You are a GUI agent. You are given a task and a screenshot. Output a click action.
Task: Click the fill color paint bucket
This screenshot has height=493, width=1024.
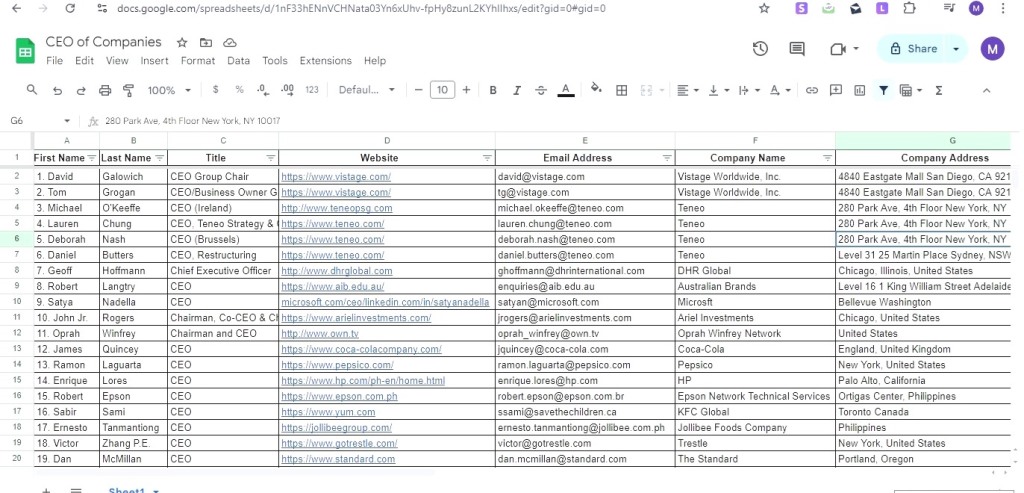coord(596,89)
